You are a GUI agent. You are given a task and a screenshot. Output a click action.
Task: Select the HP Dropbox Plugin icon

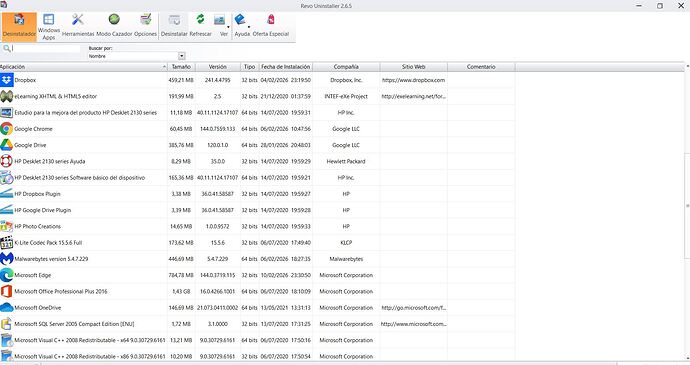(7, 194)
